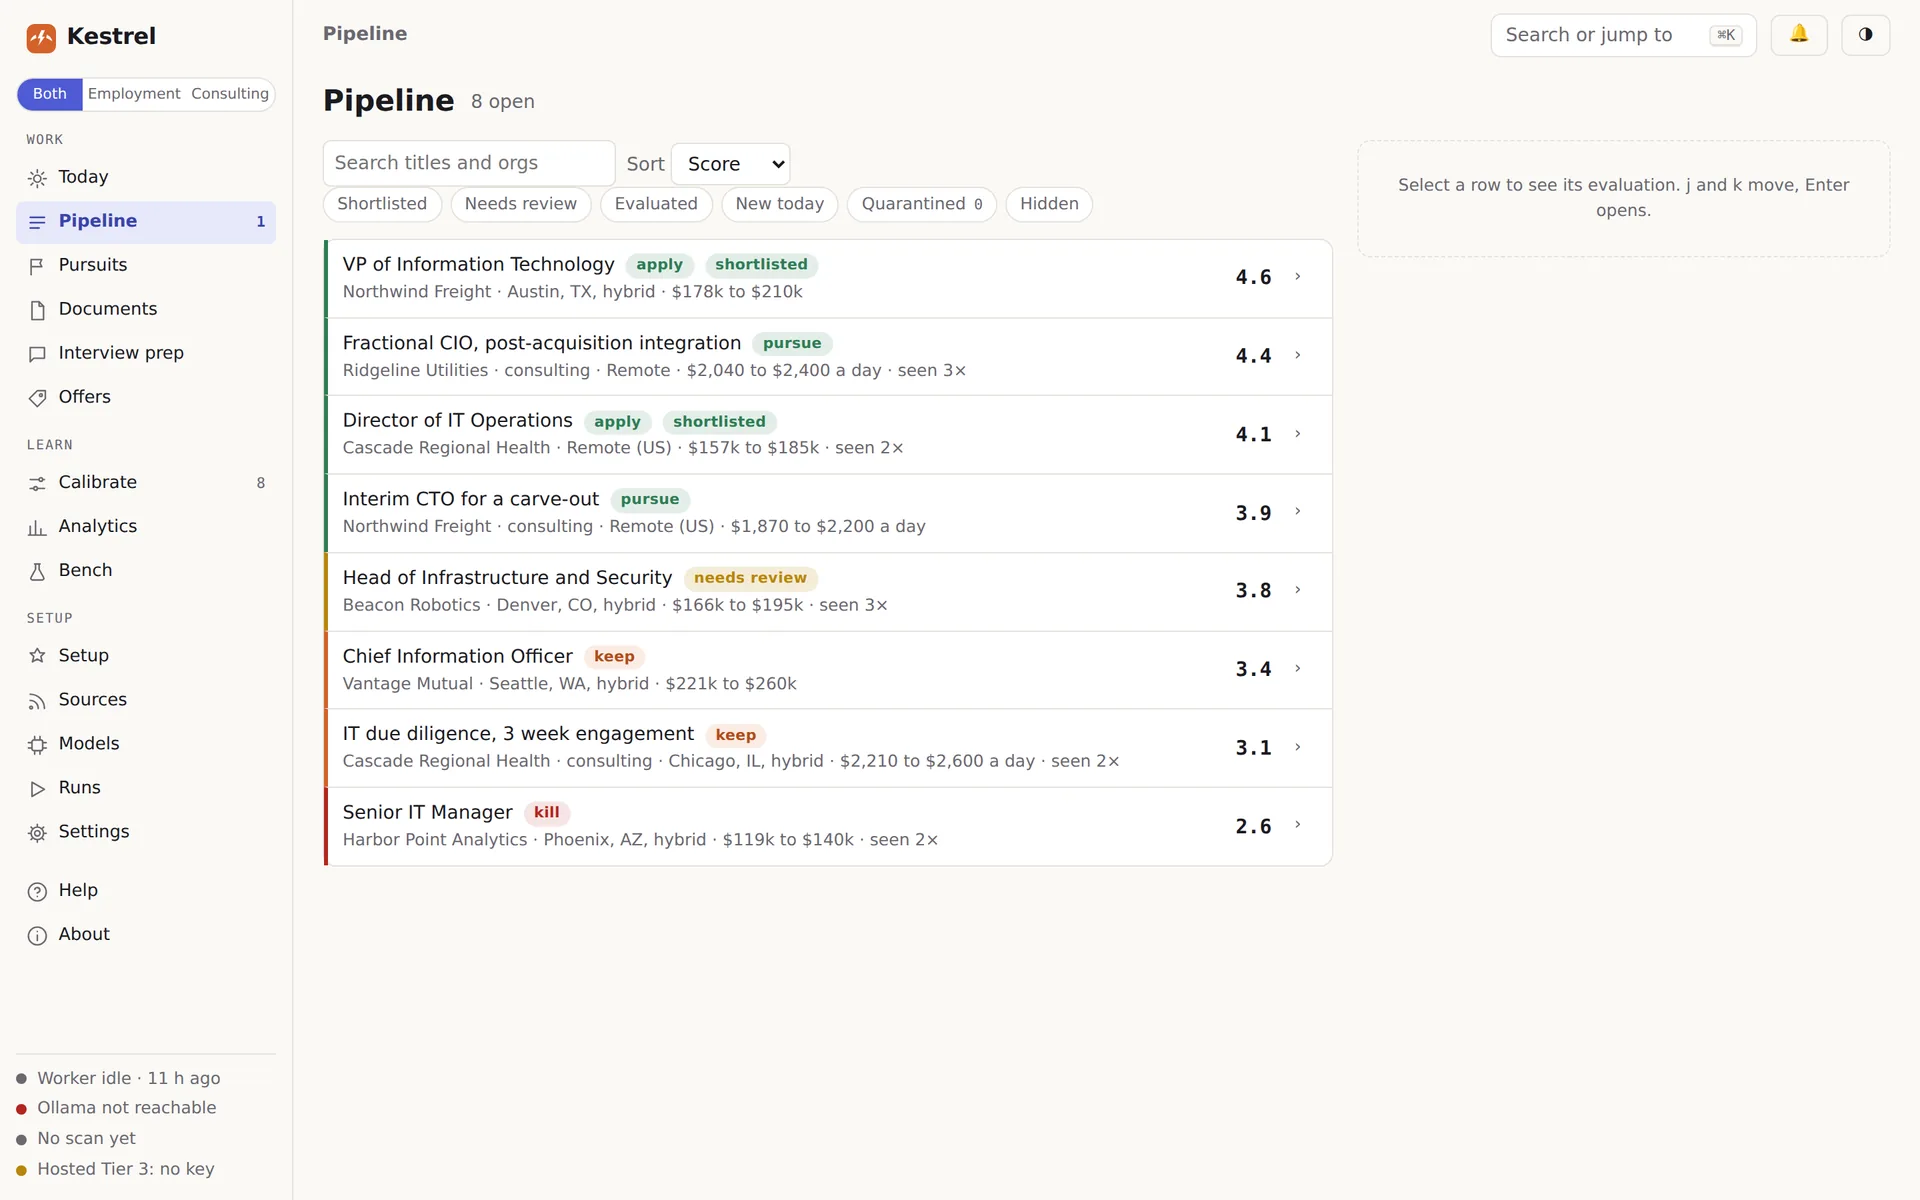Click the Bench flask icon
1920x1200 pixels.
[x=37, y=571]
